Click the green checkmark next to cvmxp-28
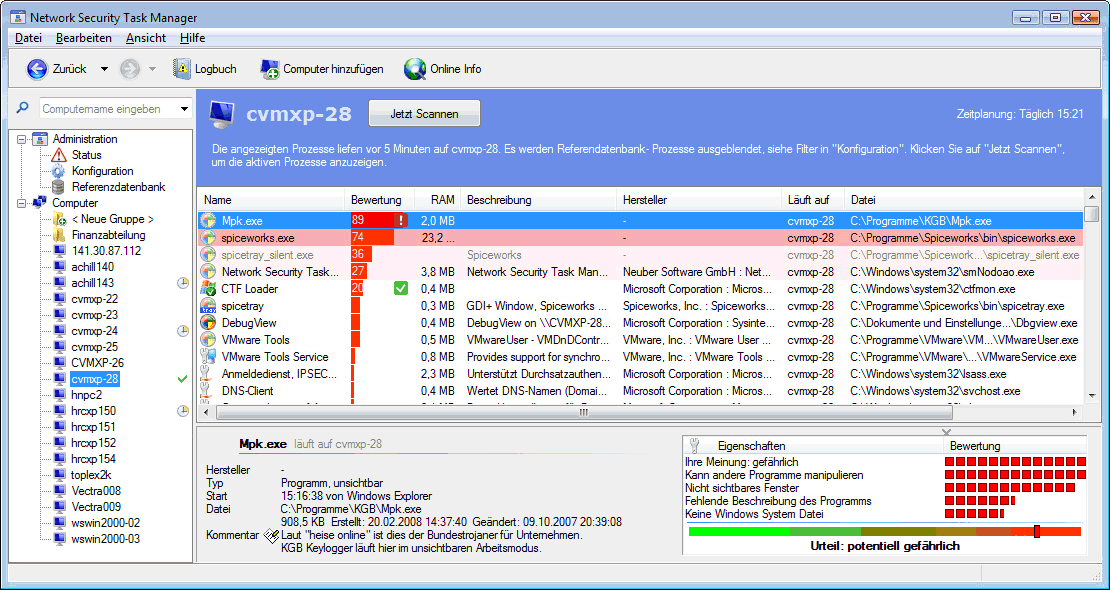This screenshot has width=1110, height=590. coord(181,379)
